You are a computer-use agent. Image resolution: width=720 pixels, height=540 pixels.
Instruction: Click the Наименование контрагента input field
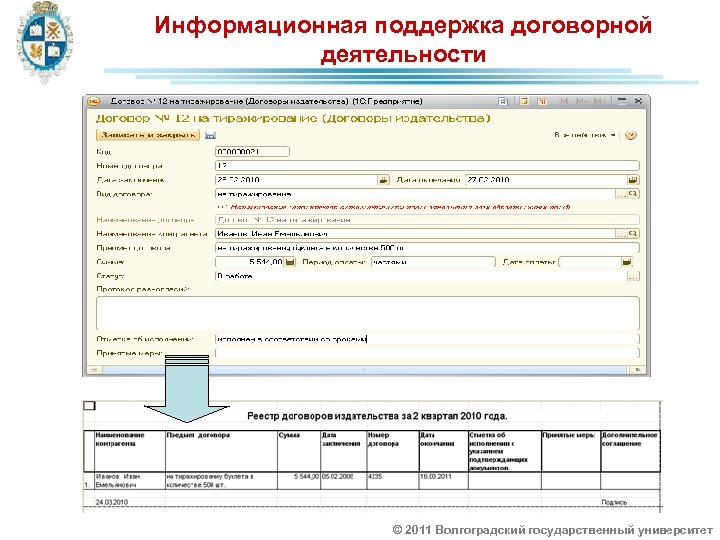tap(415, 234)
